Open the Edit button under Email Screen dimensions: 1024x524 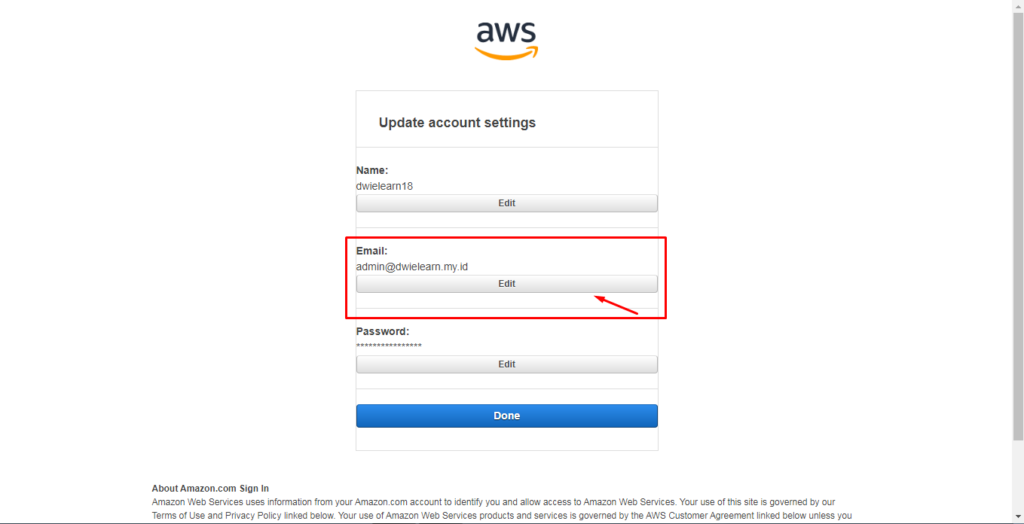507,284
